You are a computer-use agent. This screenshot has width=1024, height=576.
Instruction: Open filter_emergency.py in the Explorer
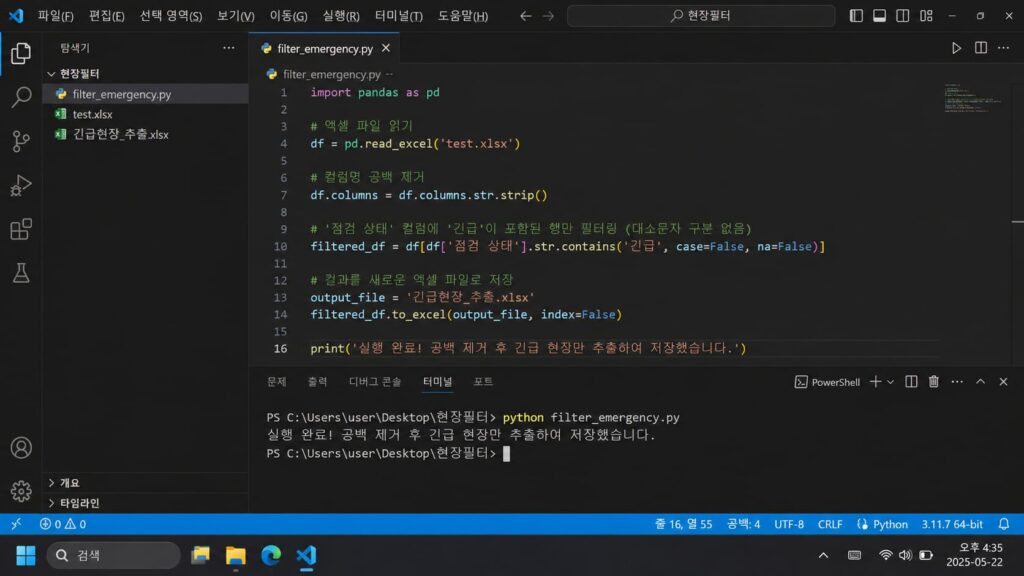pyautogui.click(x=146, y=94)
